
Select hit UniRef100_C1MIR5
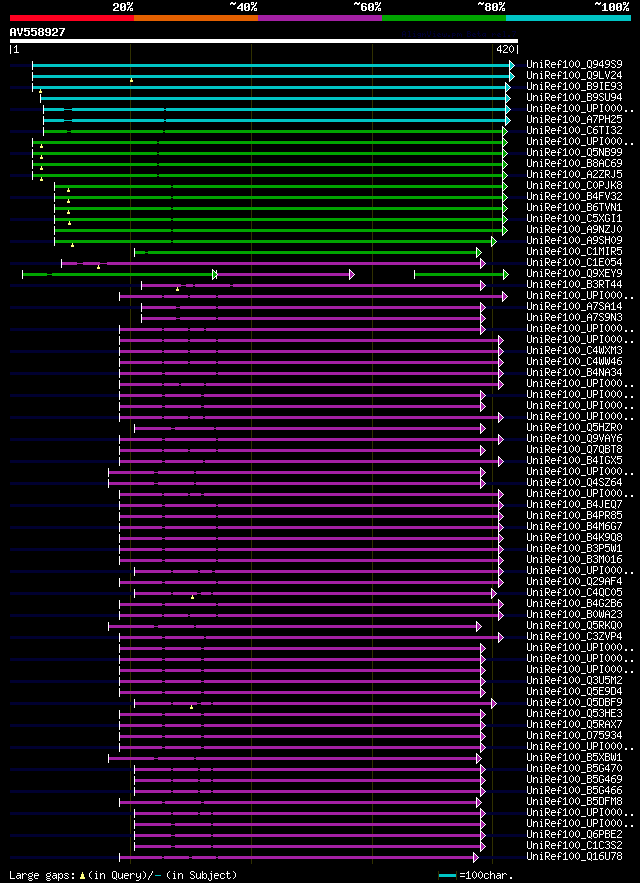tap(574, 251)
